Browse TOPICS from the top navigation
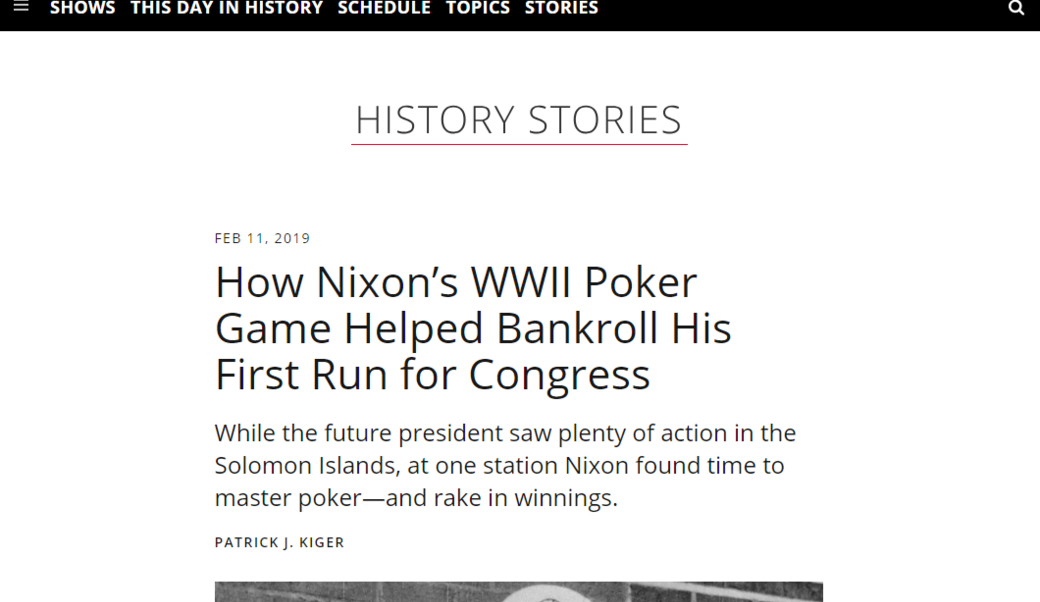Image resolution: width=1040 pixels, height=602 pixels. point(478,8)
